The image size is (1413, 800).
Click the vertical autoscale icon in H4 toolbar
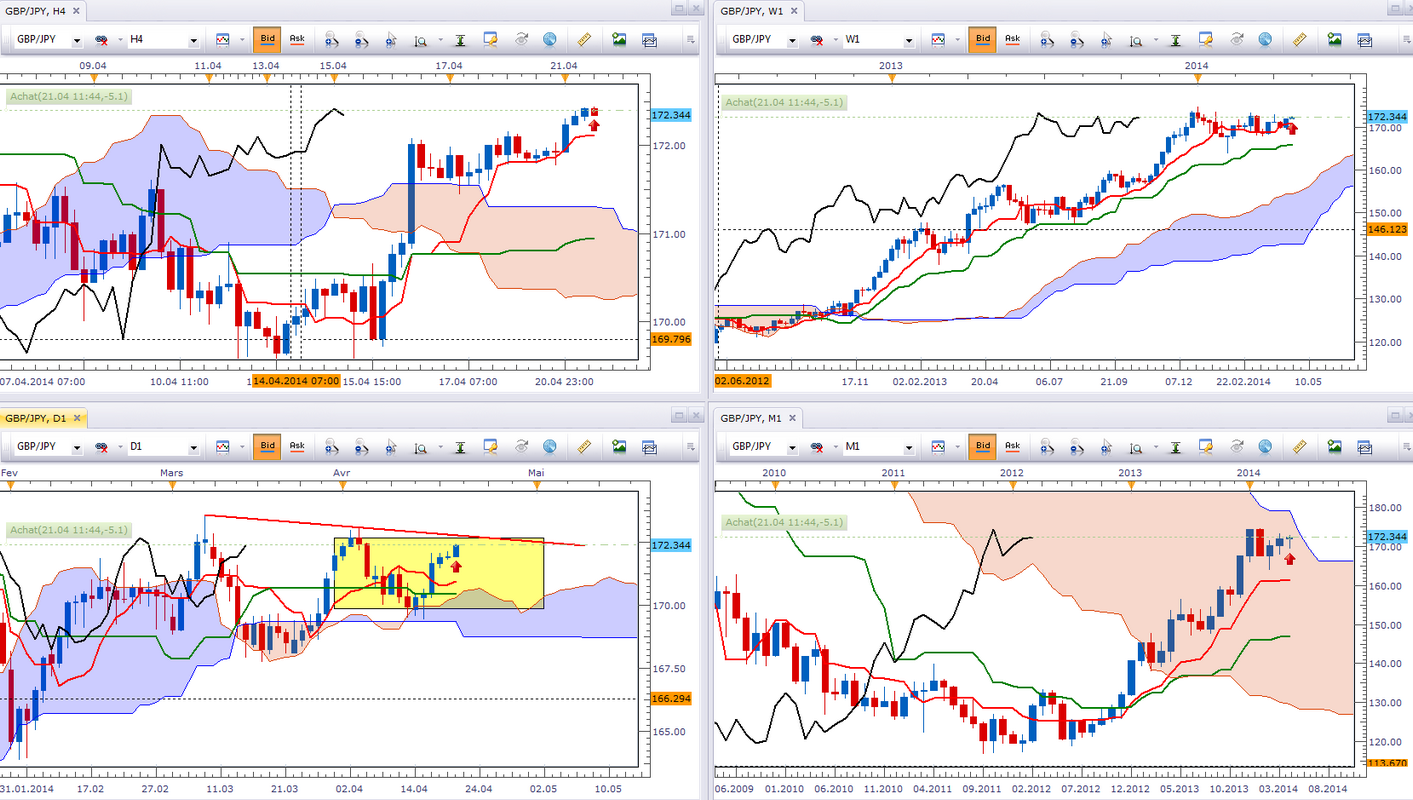460,40
